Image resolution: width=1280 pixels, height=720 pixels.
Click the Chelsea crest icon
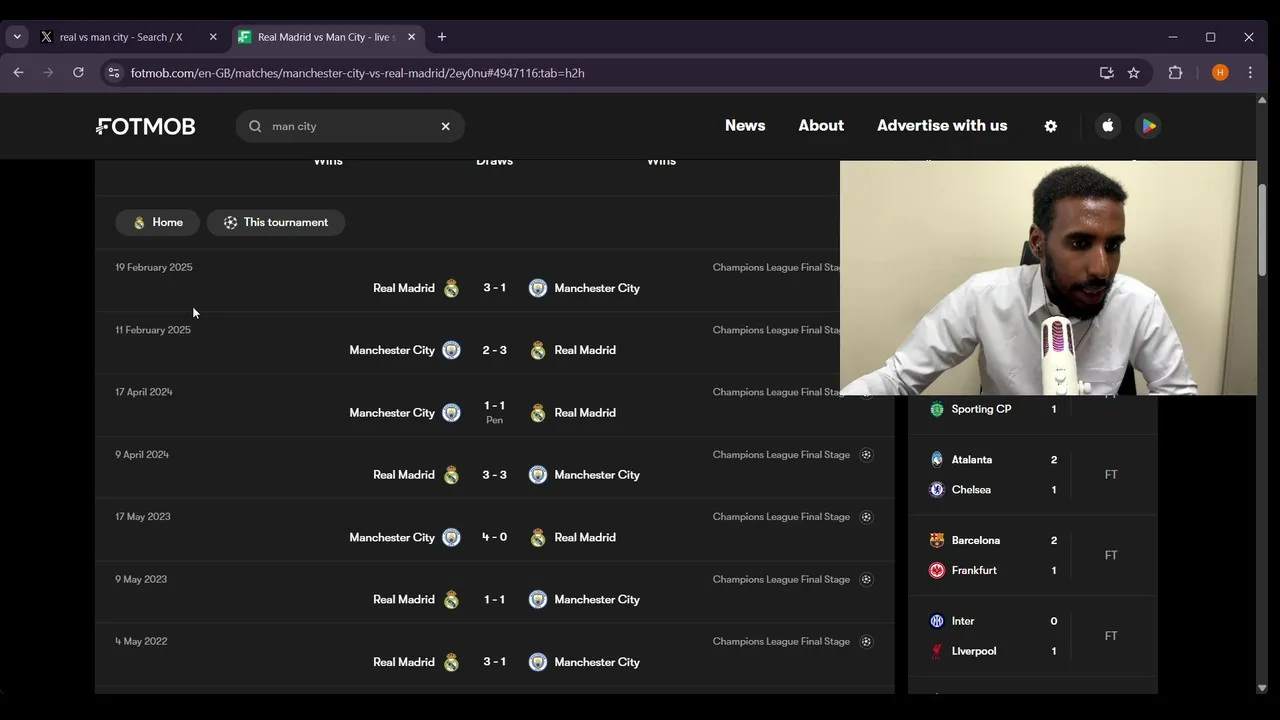pyautogui.click(x=937, y=490)
